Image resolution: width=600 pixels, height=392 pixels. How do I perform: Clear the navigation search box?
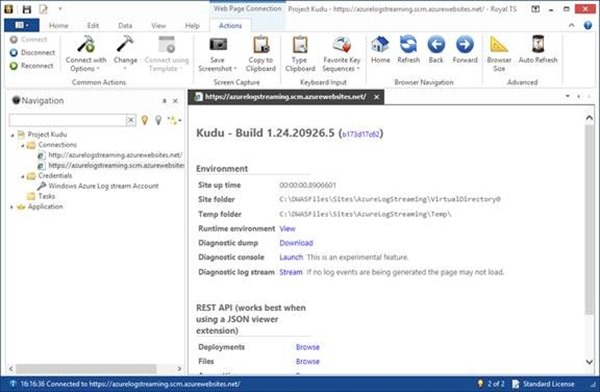pos(130,120)
